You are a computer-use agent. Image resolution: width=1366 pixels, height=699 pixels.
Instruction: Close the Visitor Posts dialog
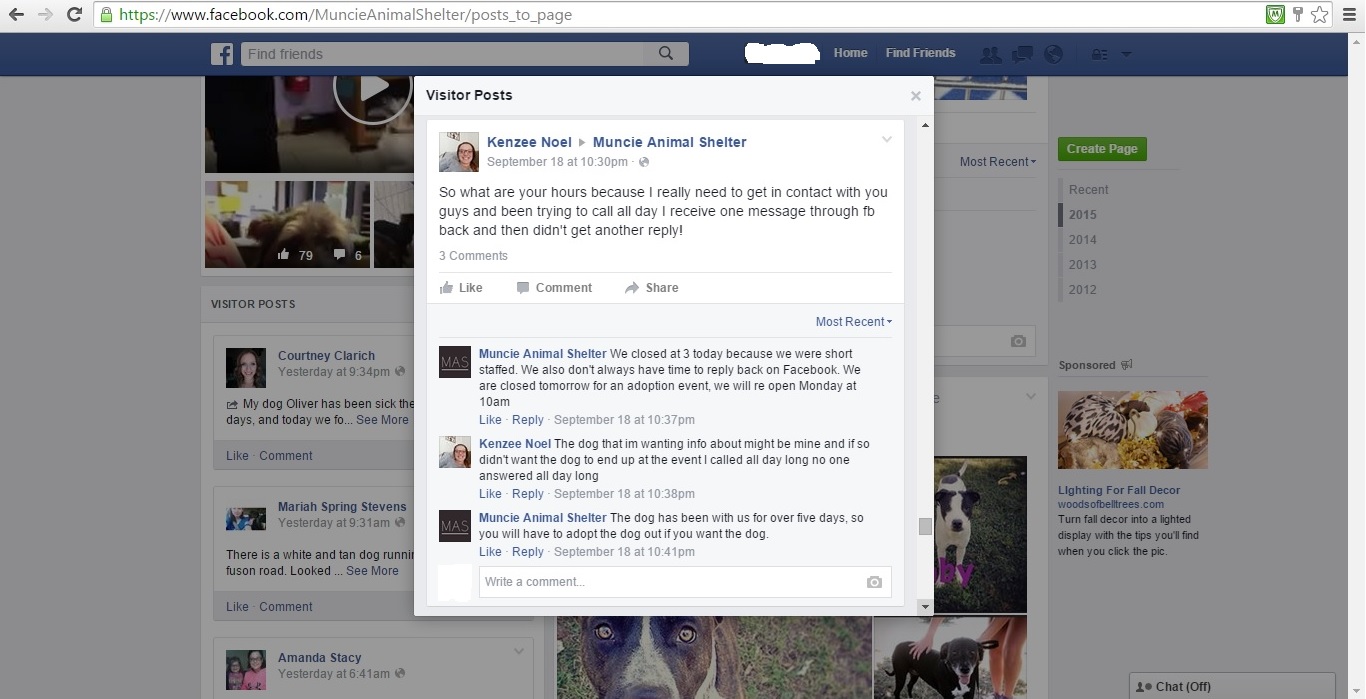916,96
